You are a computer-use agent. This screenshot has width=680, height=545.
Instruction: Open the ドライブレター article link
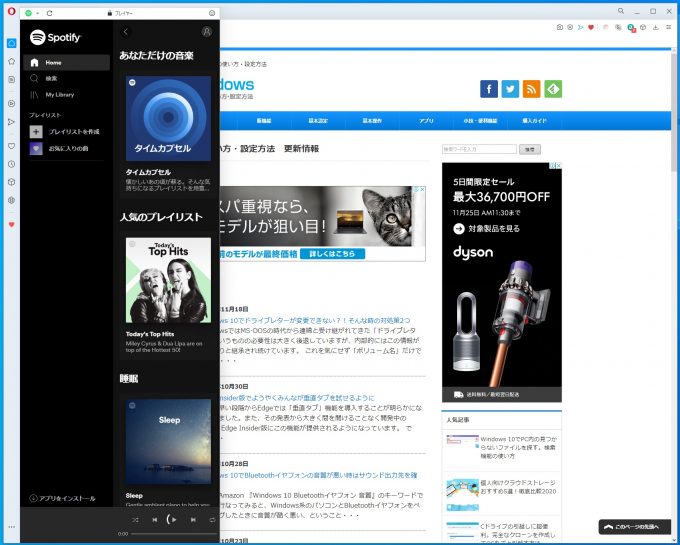click(x=315, y=320)
